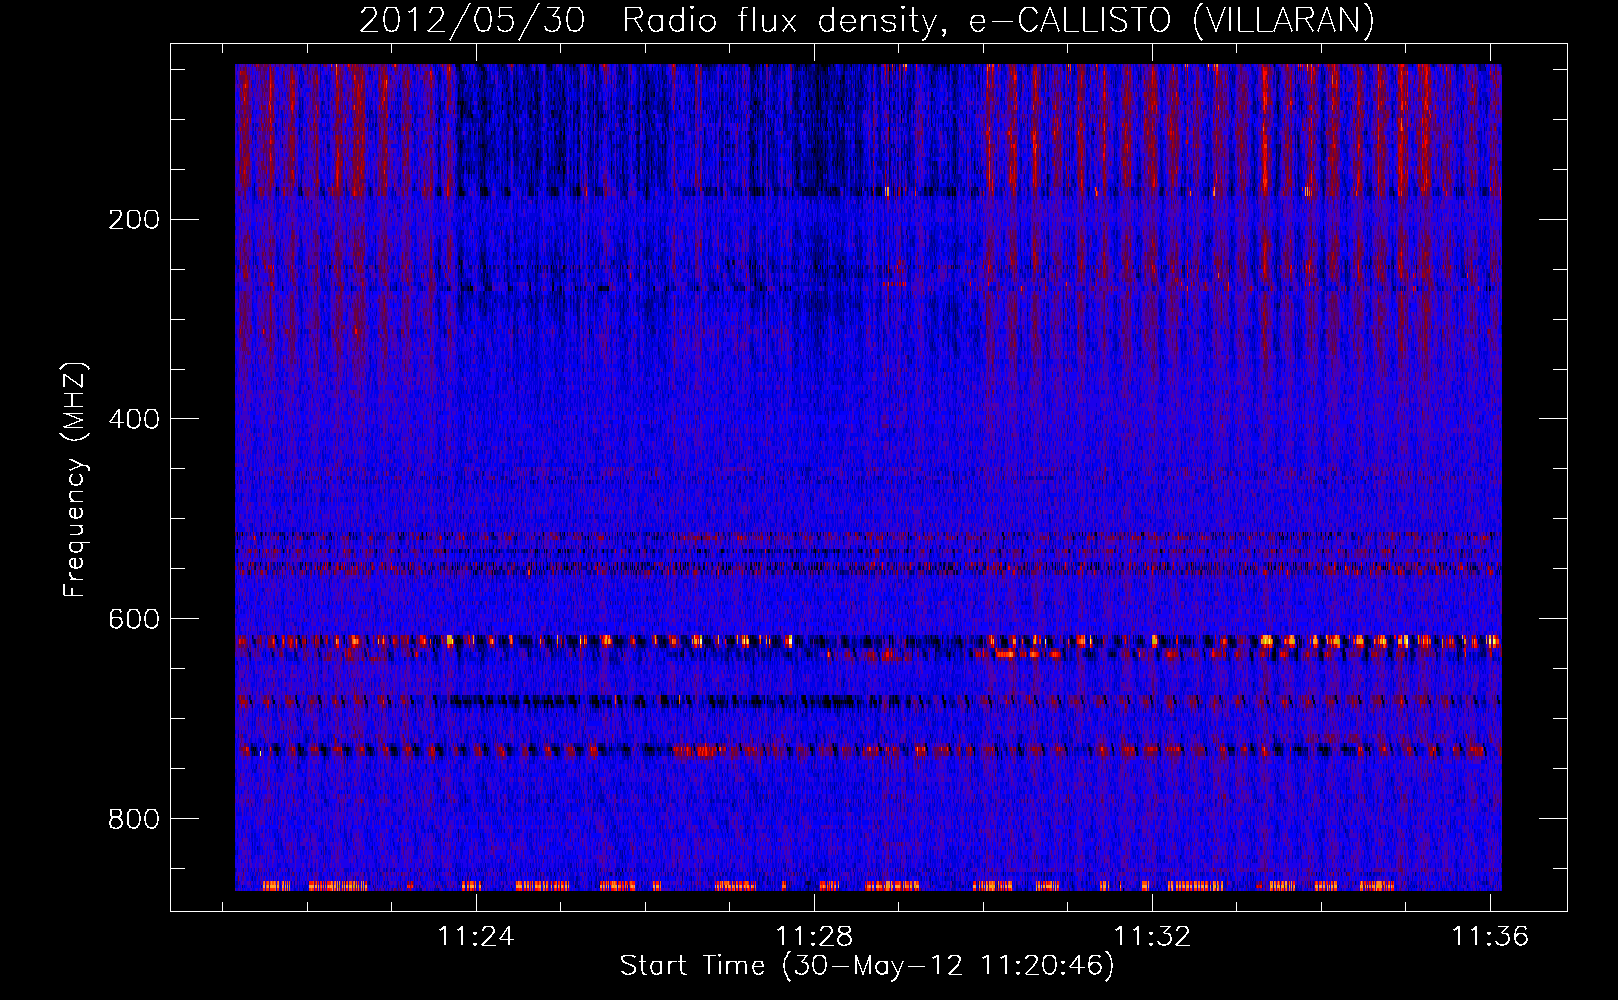Click the 400 frequency tick label
The image size is (1618, 1000).
pos(134,419)
